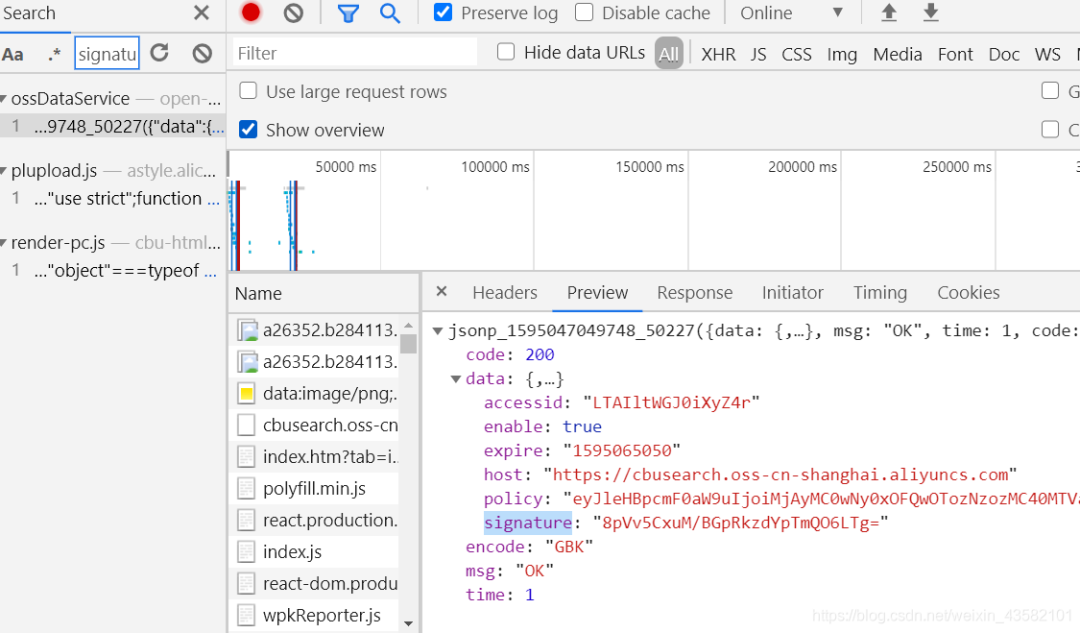Image resolution: width=1080 pixels, height=633 pixels.
Task: Filter requests by XHR
Action: coord(718,54)
